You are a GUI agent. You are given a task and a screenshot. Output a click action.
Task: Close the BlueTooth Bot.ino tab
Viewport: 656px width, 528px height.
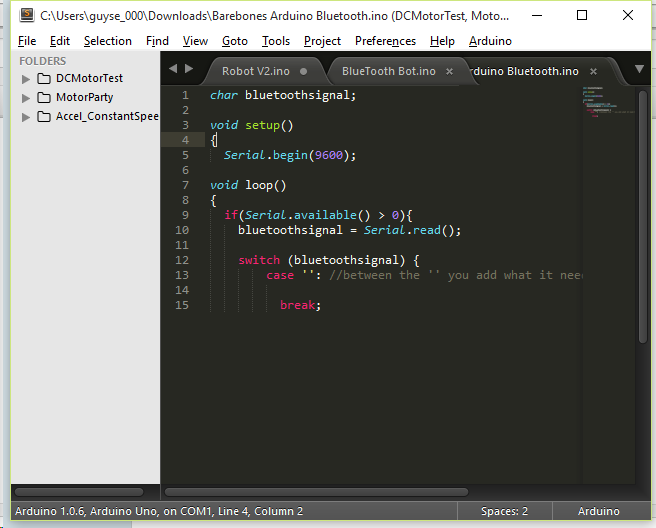point(449,72)
